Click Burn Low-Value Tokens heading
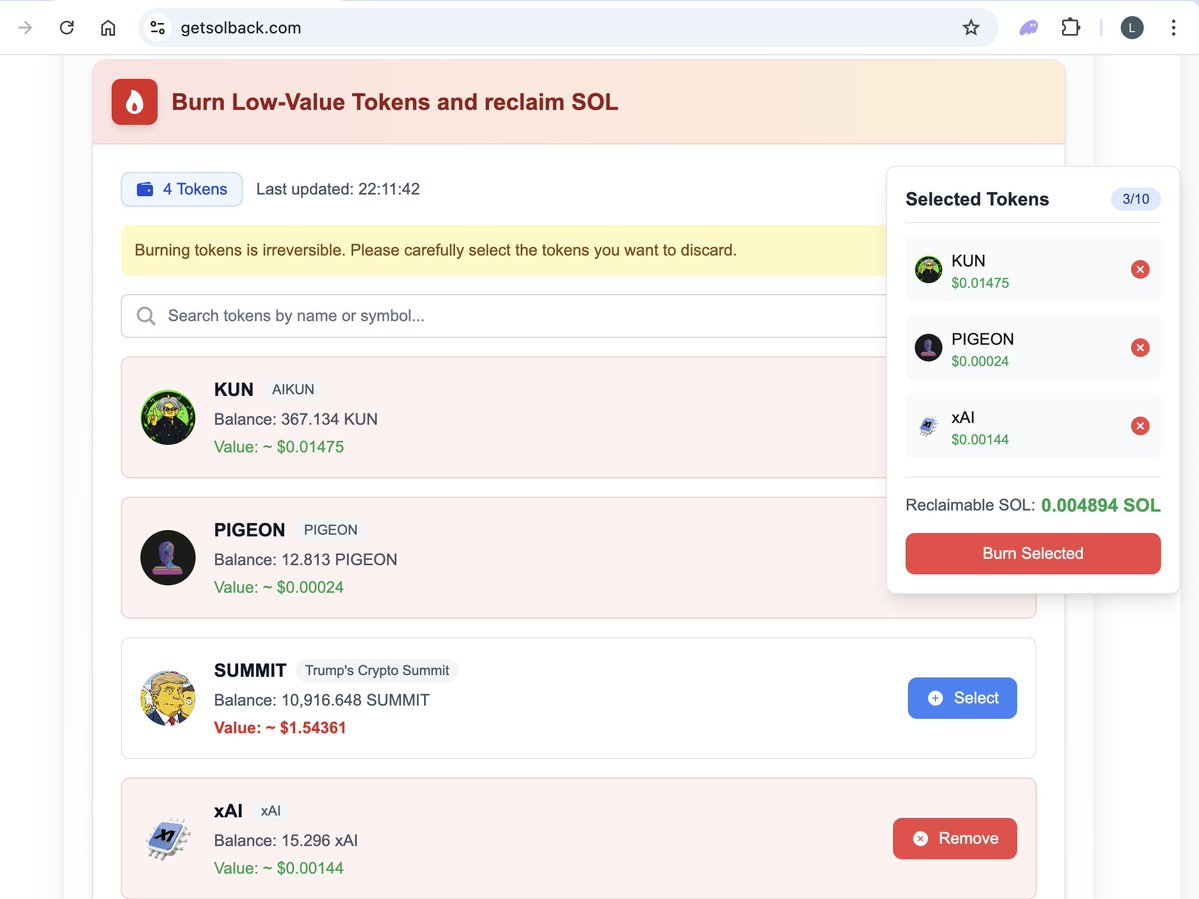Image resolution: width=1199 pixels, height=899 pixels. pos(395,102)
